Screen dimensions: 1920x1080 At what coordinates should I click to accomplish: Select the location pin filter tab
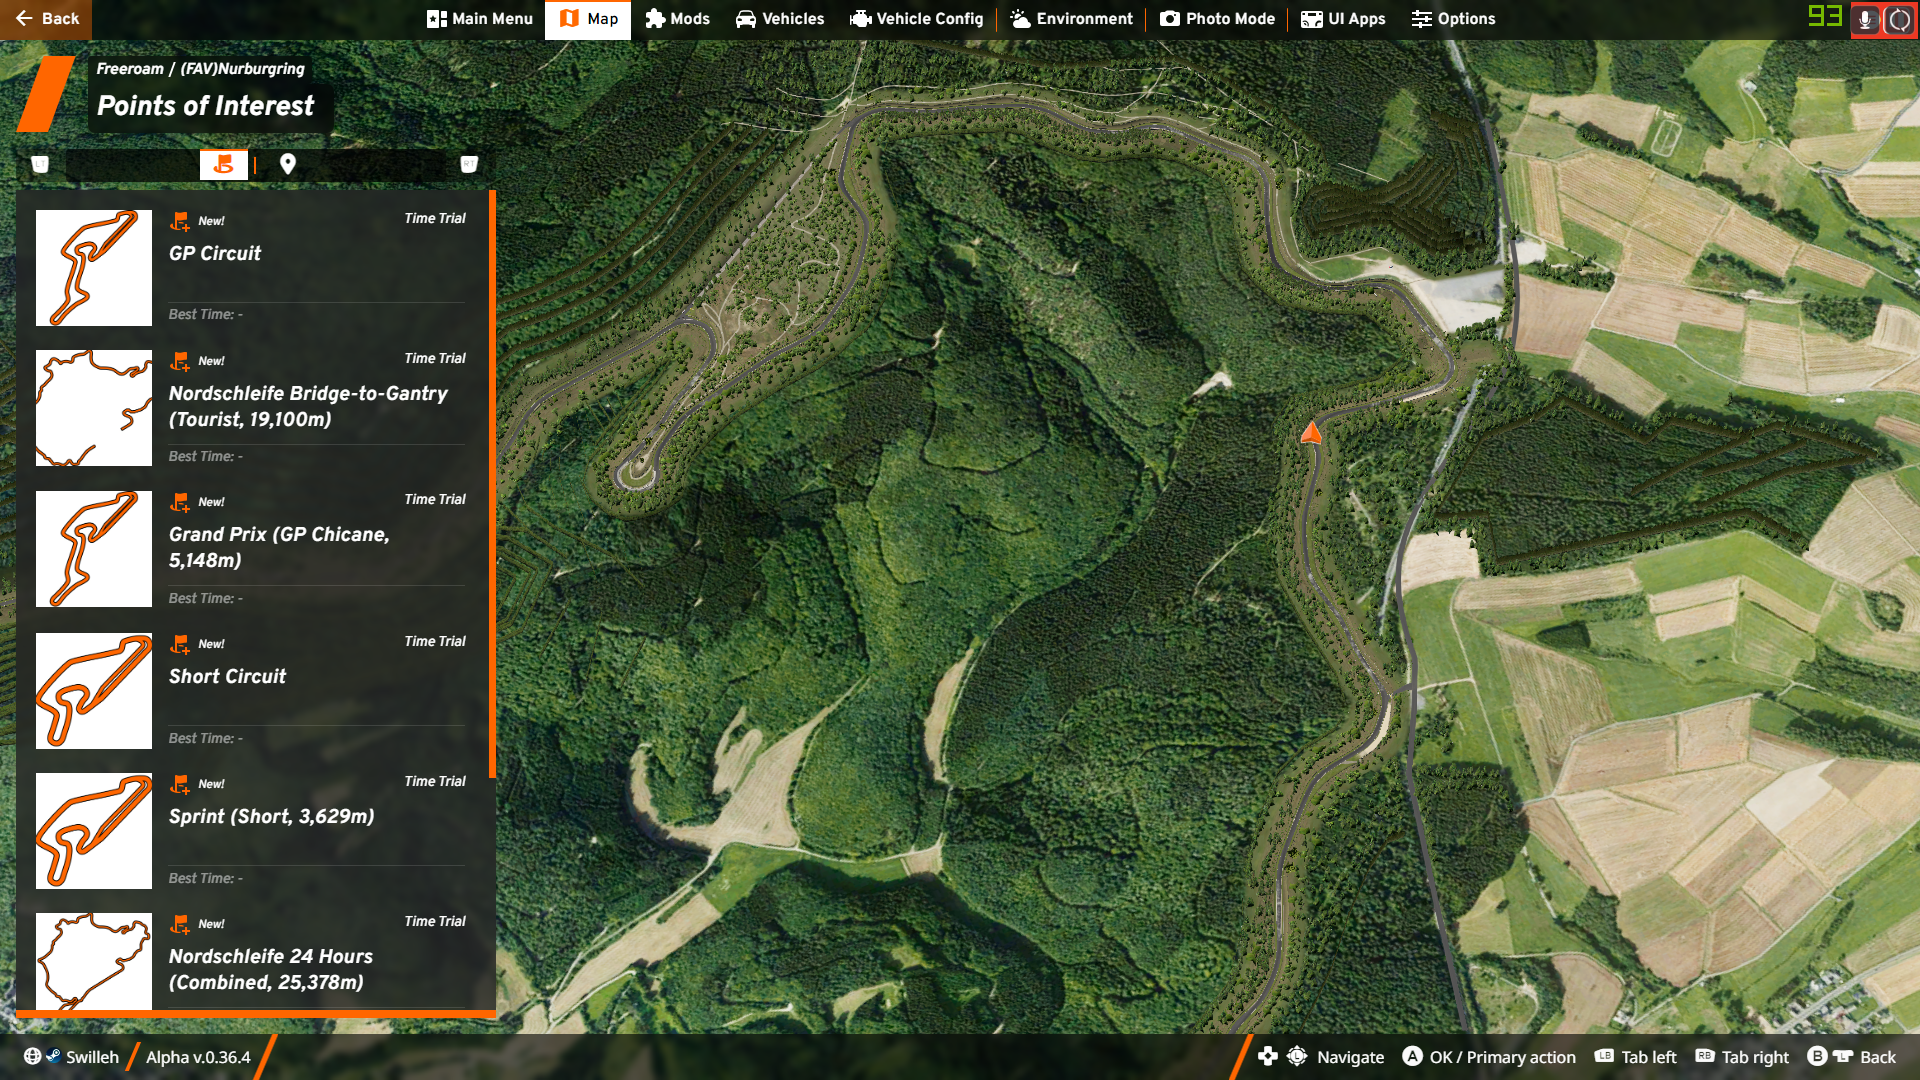(288, 165)
